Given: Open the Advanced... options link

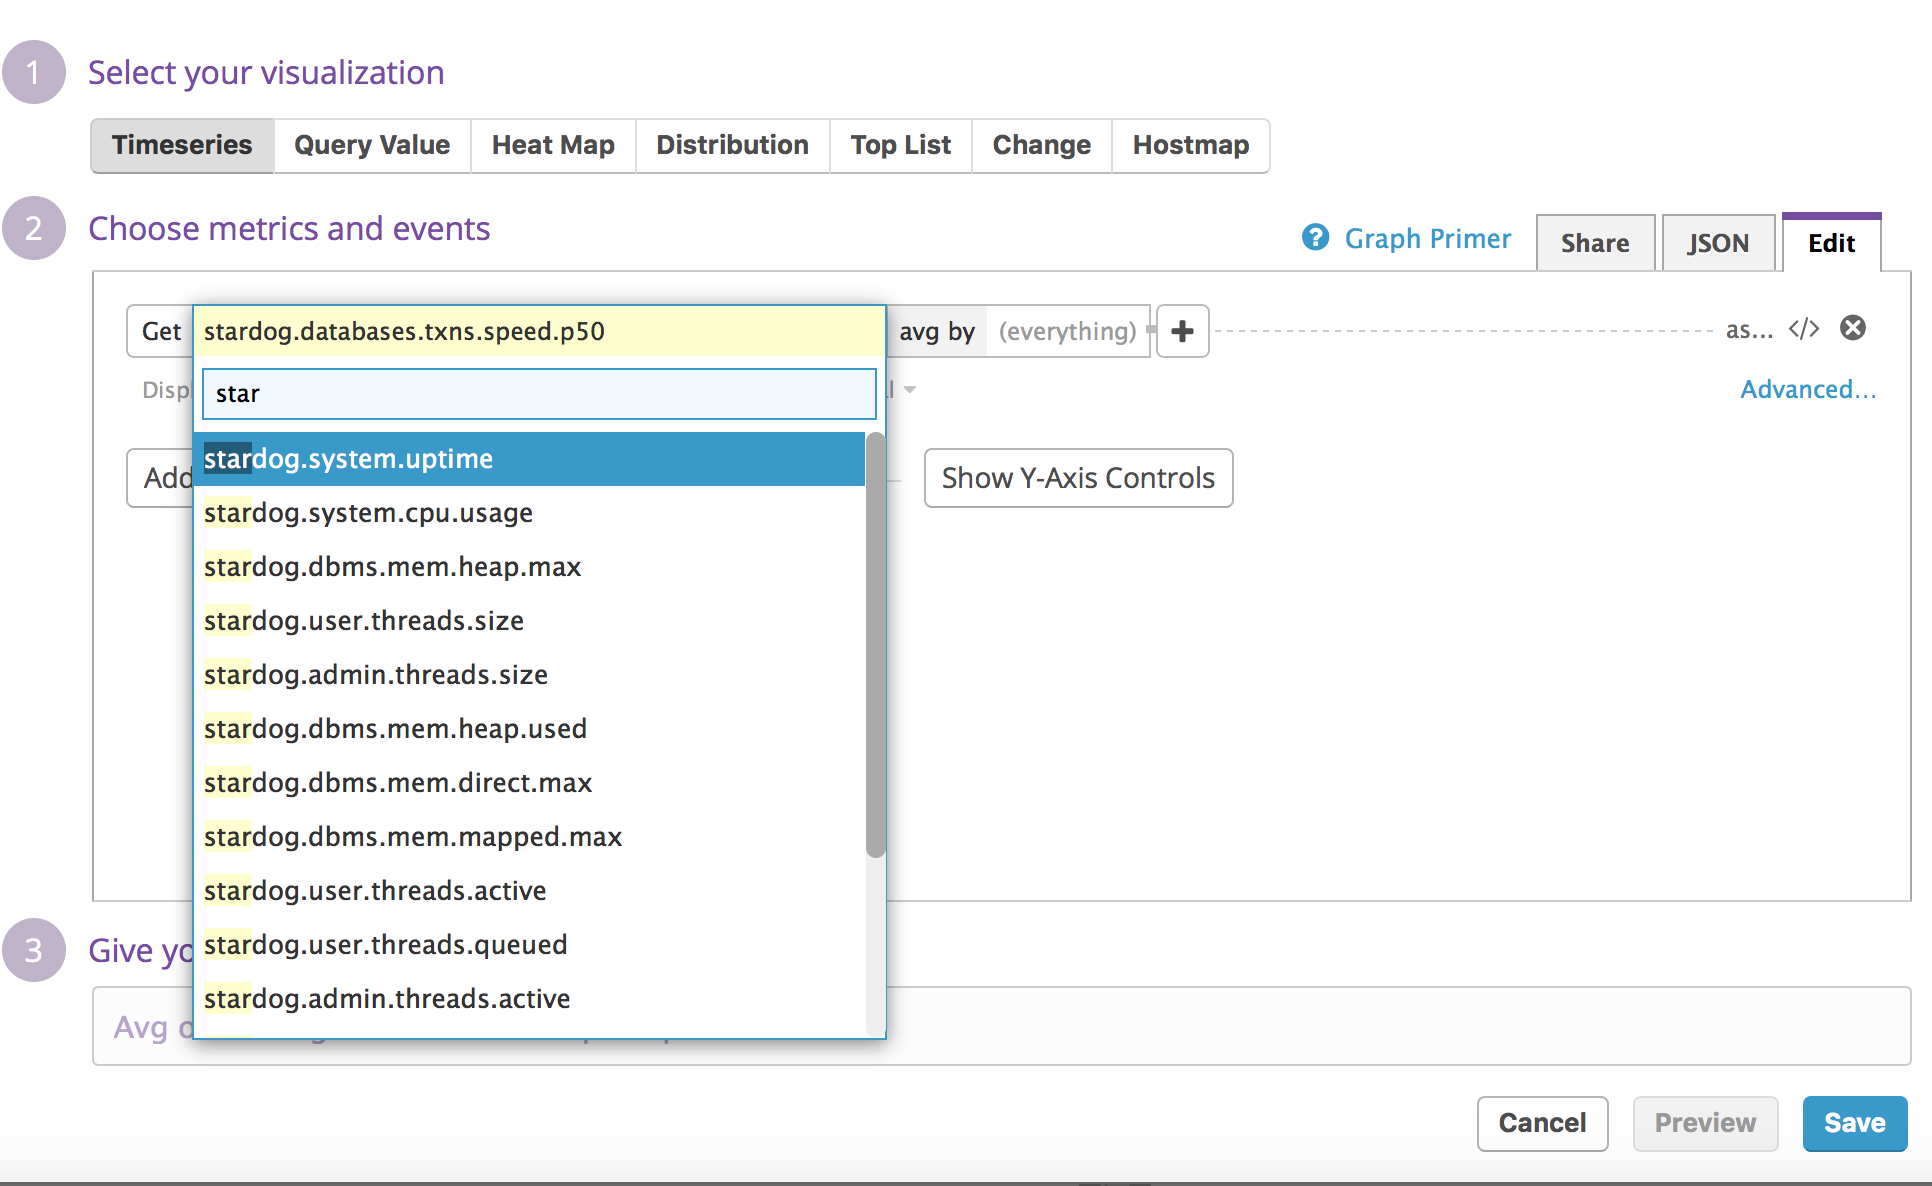Looking at the screenshot, I should (x=1808, y=389).
